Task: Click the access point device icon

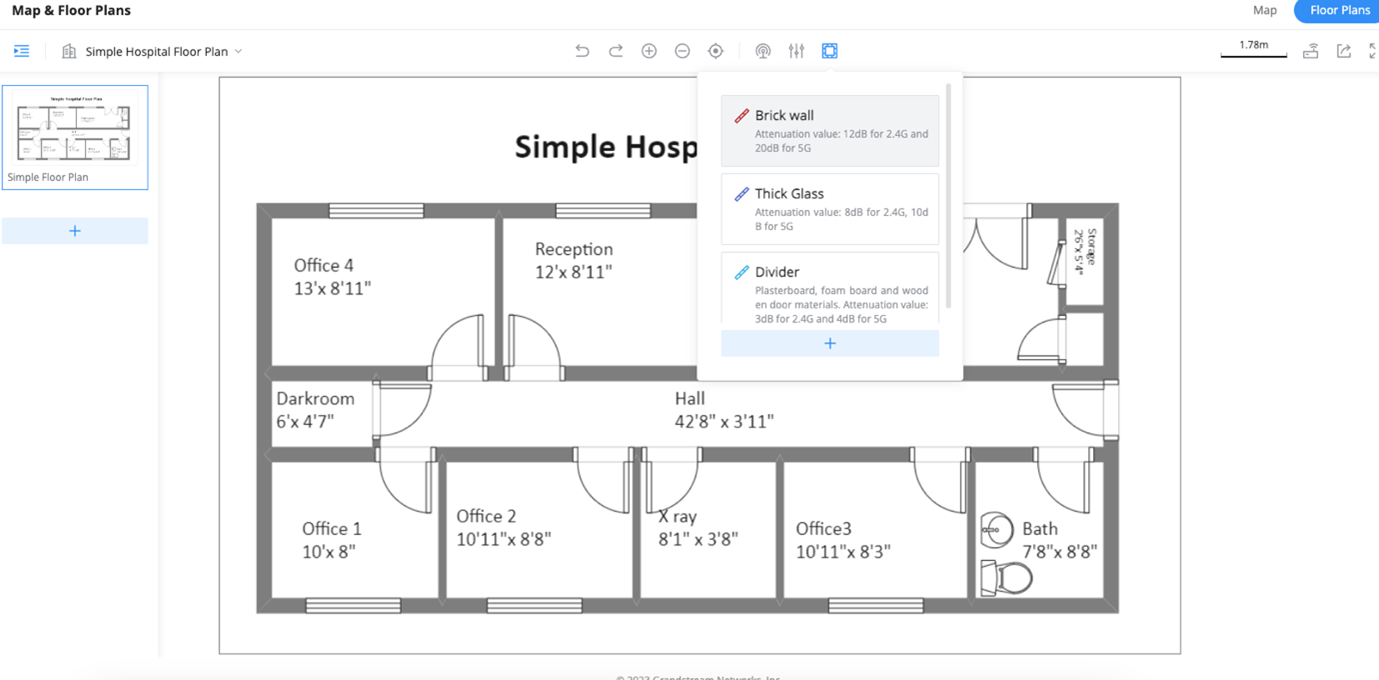Action: (1310, 51)
